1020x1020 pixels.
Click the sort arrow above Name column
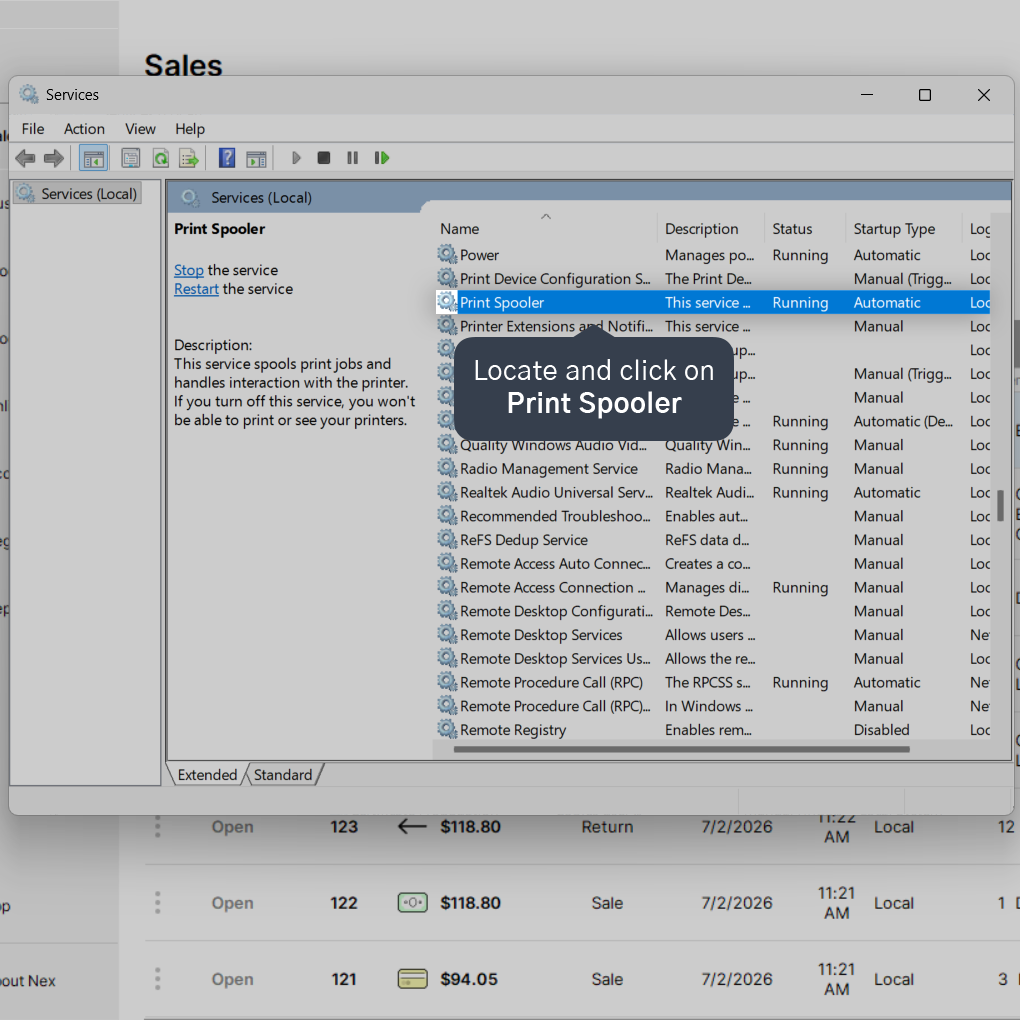coord(546,216)
